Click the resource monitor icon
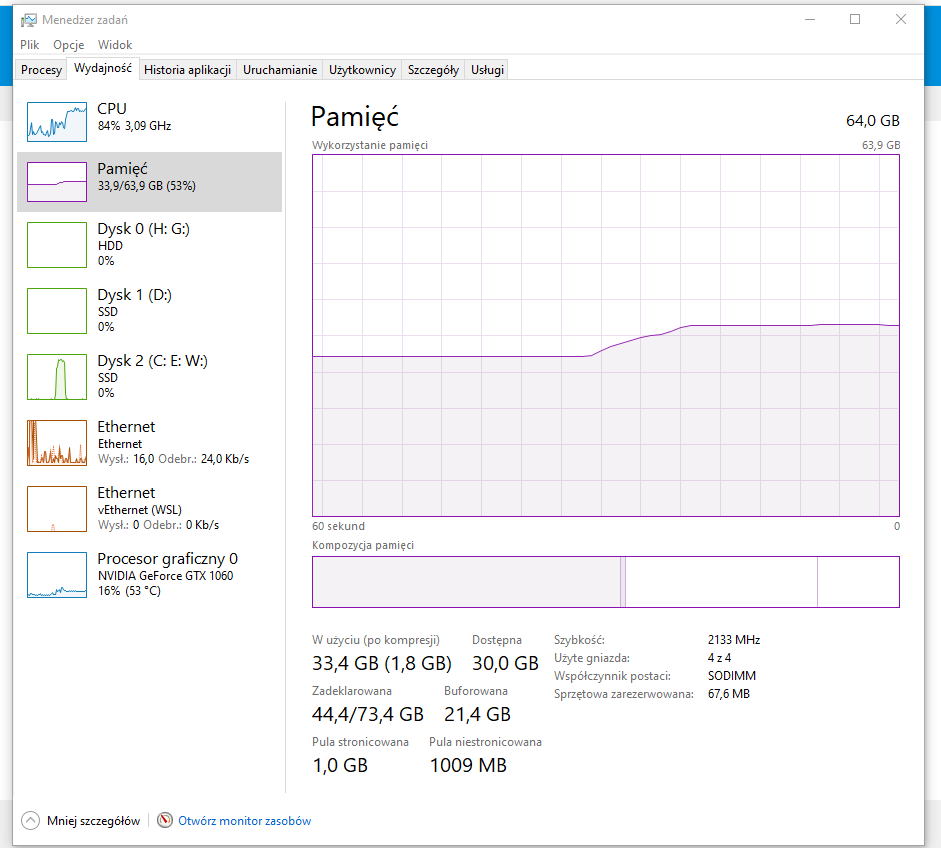Screen dimensions: 941x848 click(165, 820)
